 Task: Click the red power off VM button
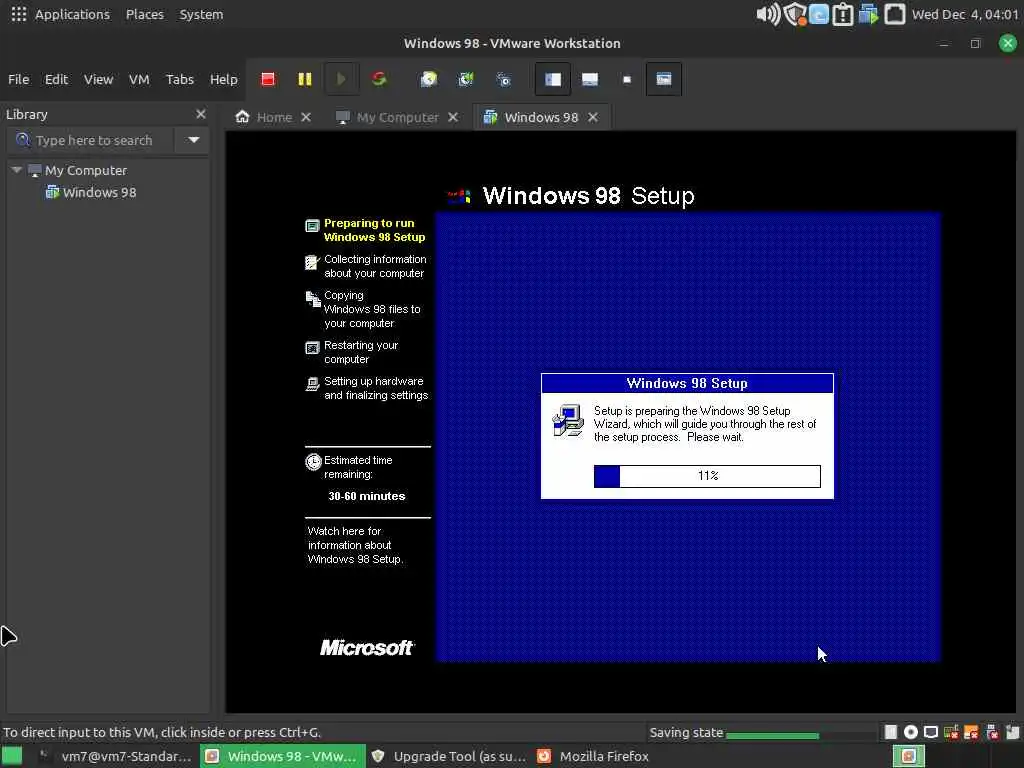[x=268, y=79]
